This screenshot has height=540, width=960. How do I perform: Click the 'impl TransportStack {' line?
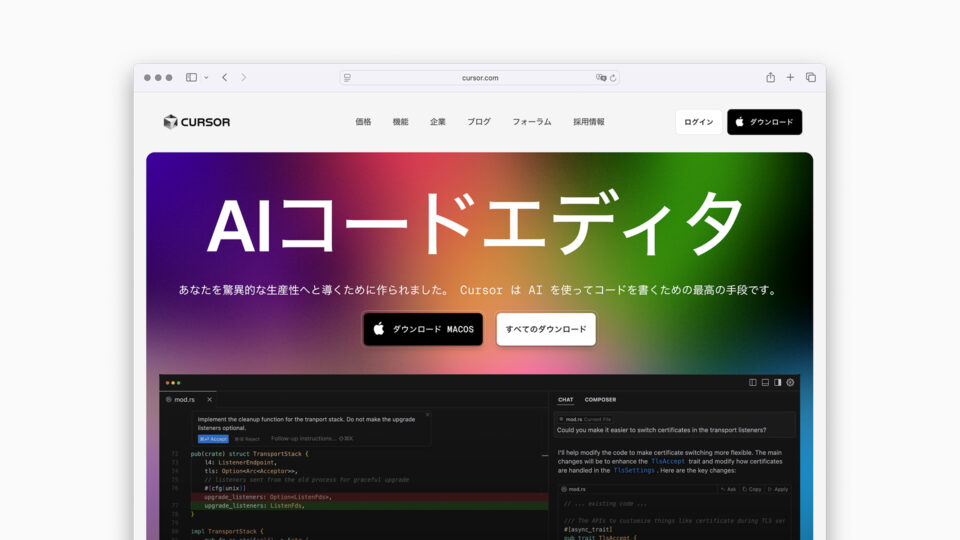227,531
